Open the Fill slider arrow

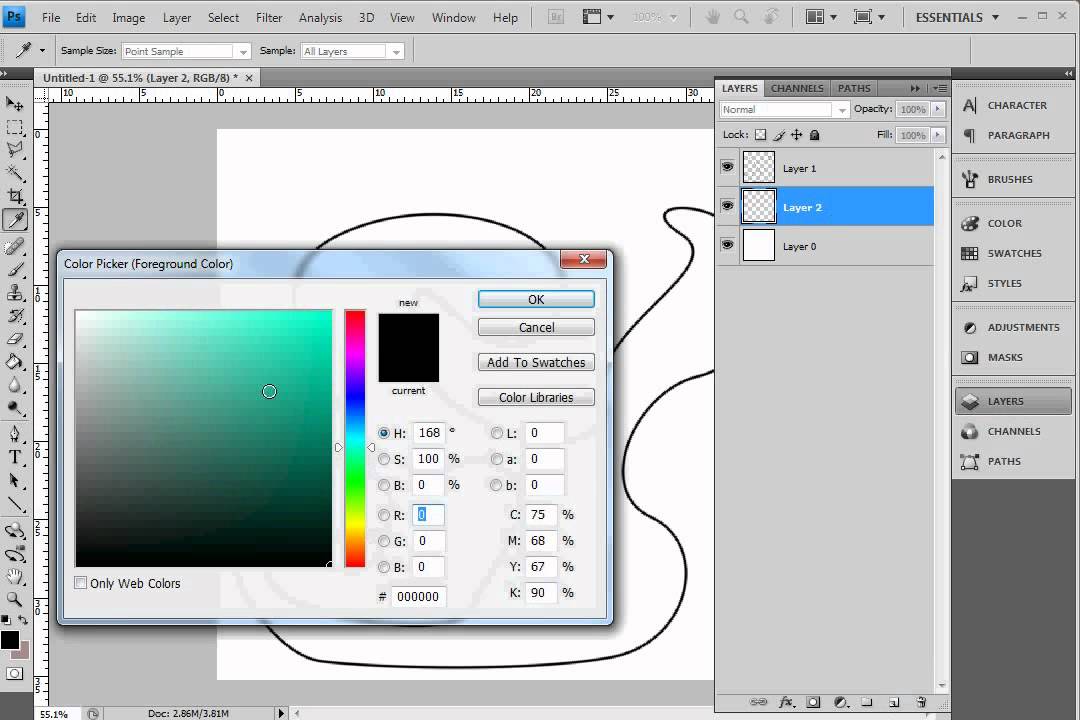[937, 135]
